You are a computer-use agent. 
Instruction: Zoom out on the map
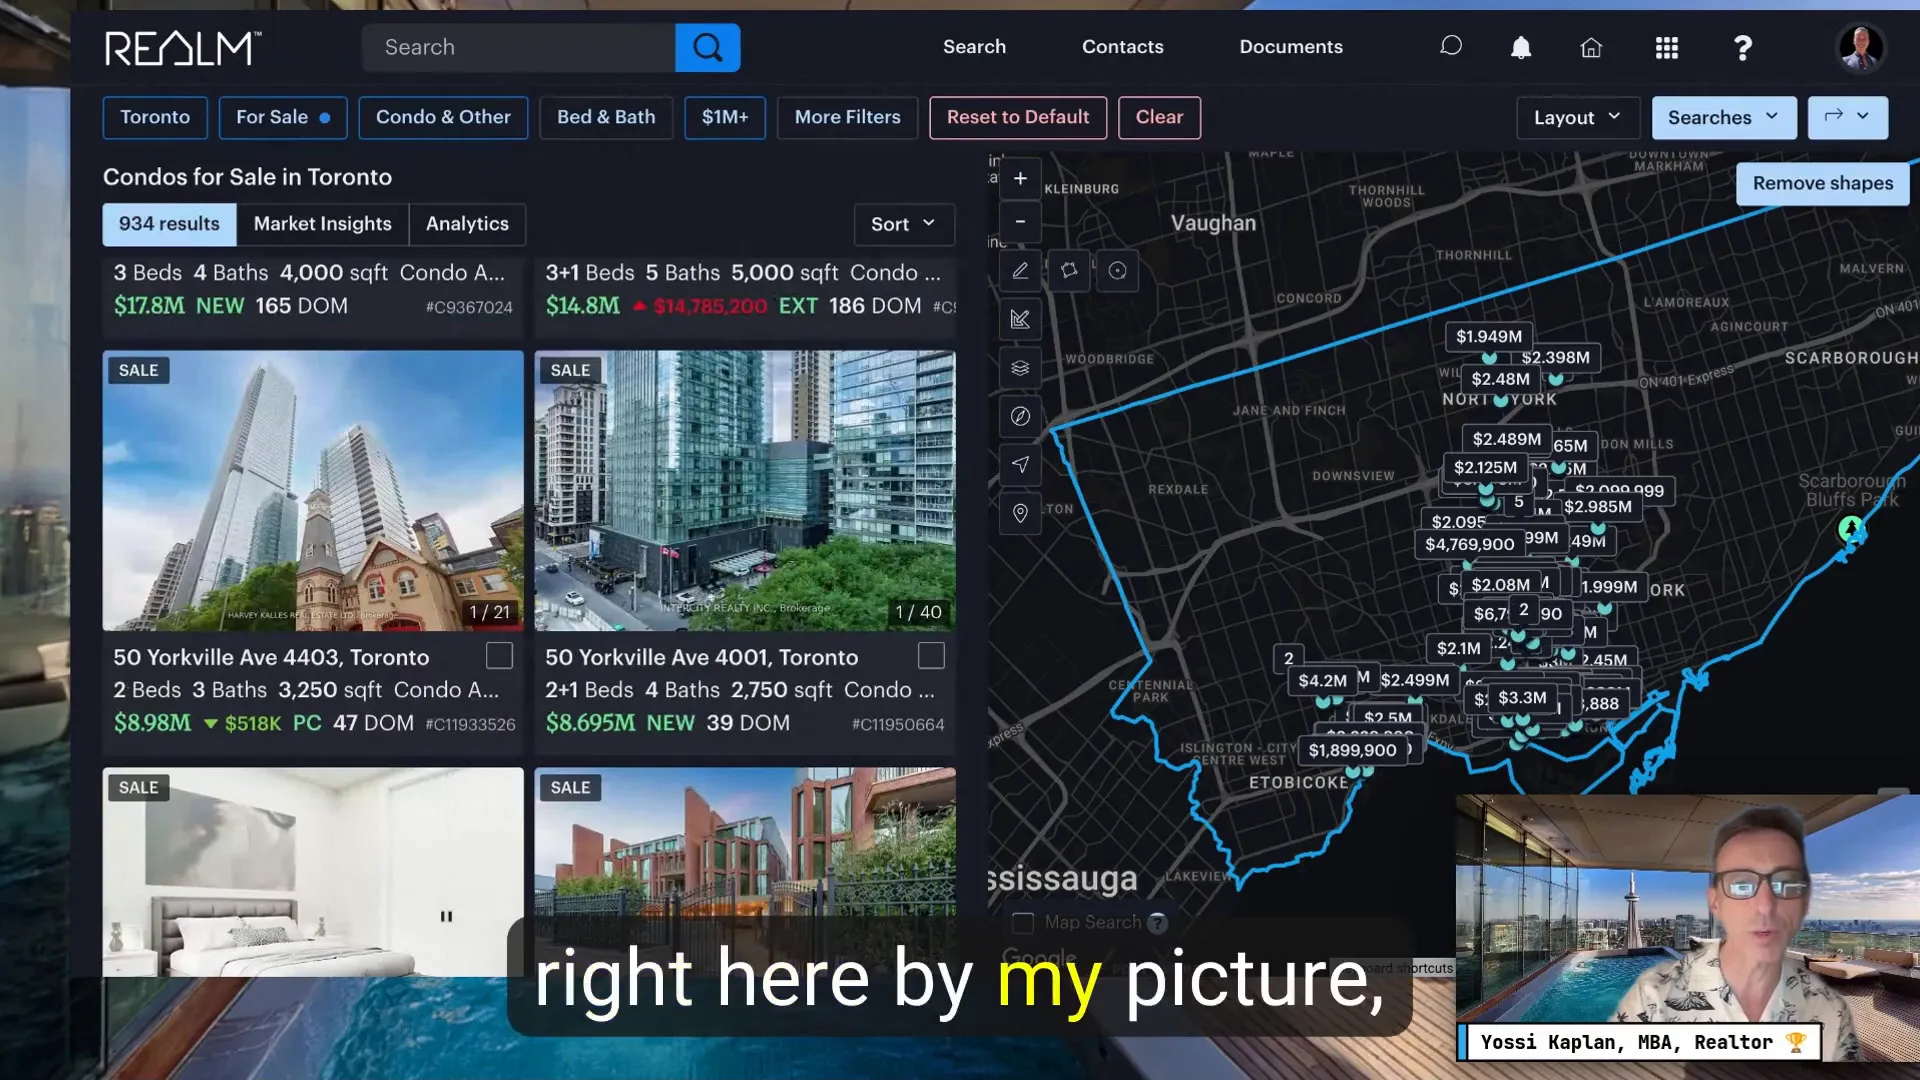pos(1020,221)
